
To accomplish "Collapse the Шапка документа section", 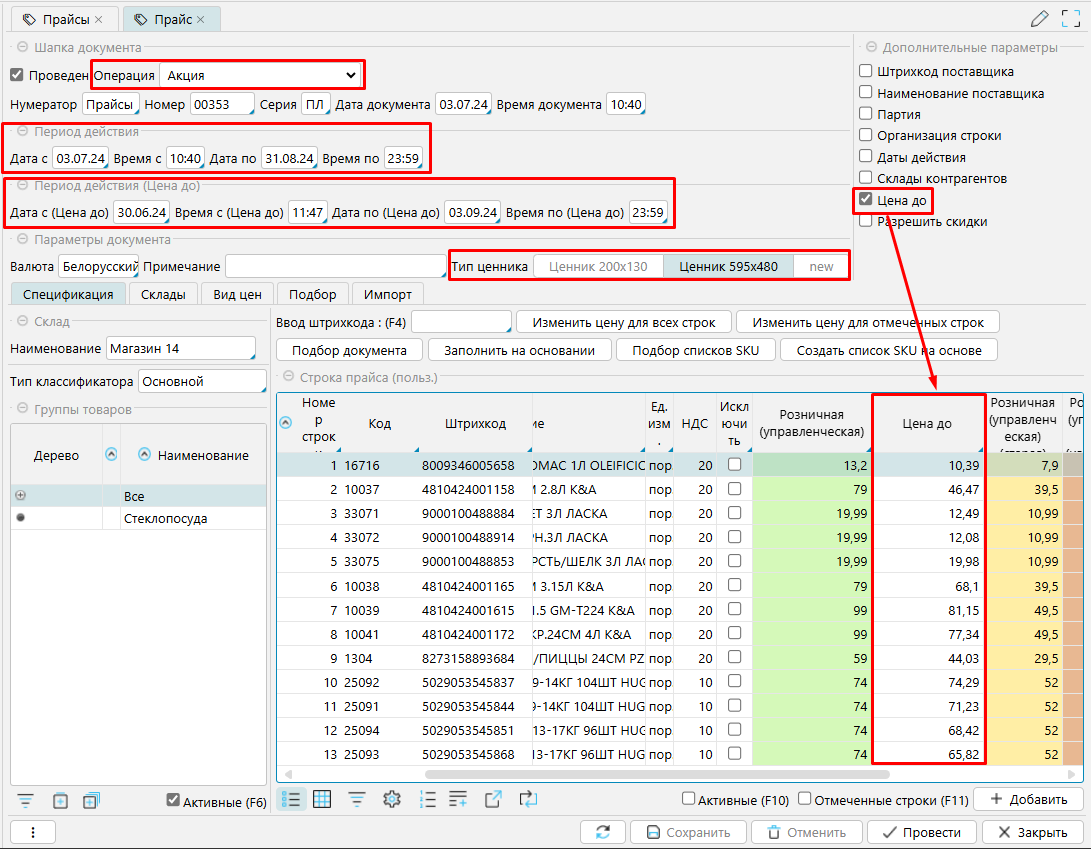I will pyautogui.click(x=20, y=47).
